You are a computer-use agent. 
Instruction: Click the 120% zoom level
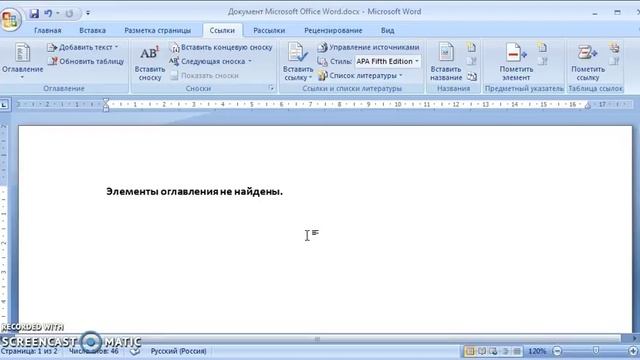[537, 351]
